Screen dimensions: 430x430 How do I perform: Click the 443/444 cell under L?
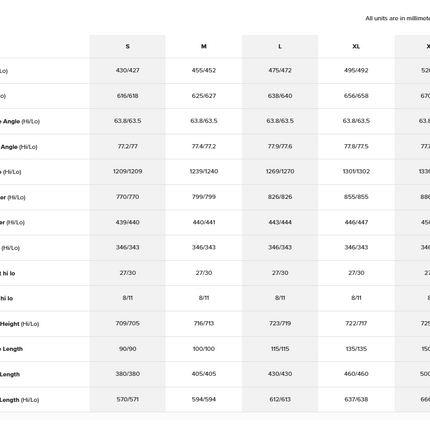coord(280,222)
